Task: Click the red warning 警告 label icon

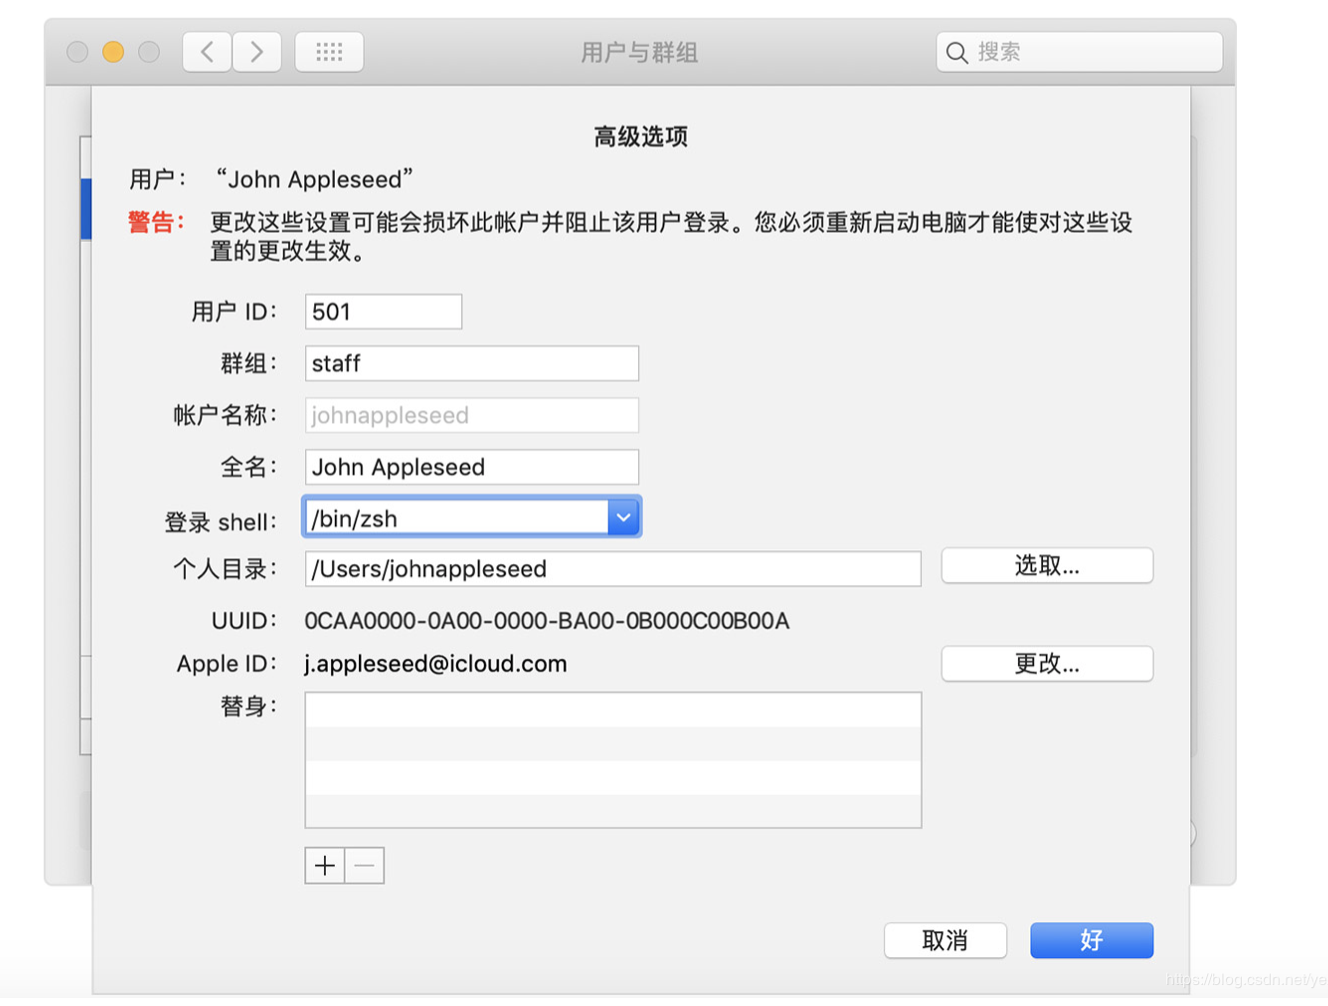Action: 153,223
